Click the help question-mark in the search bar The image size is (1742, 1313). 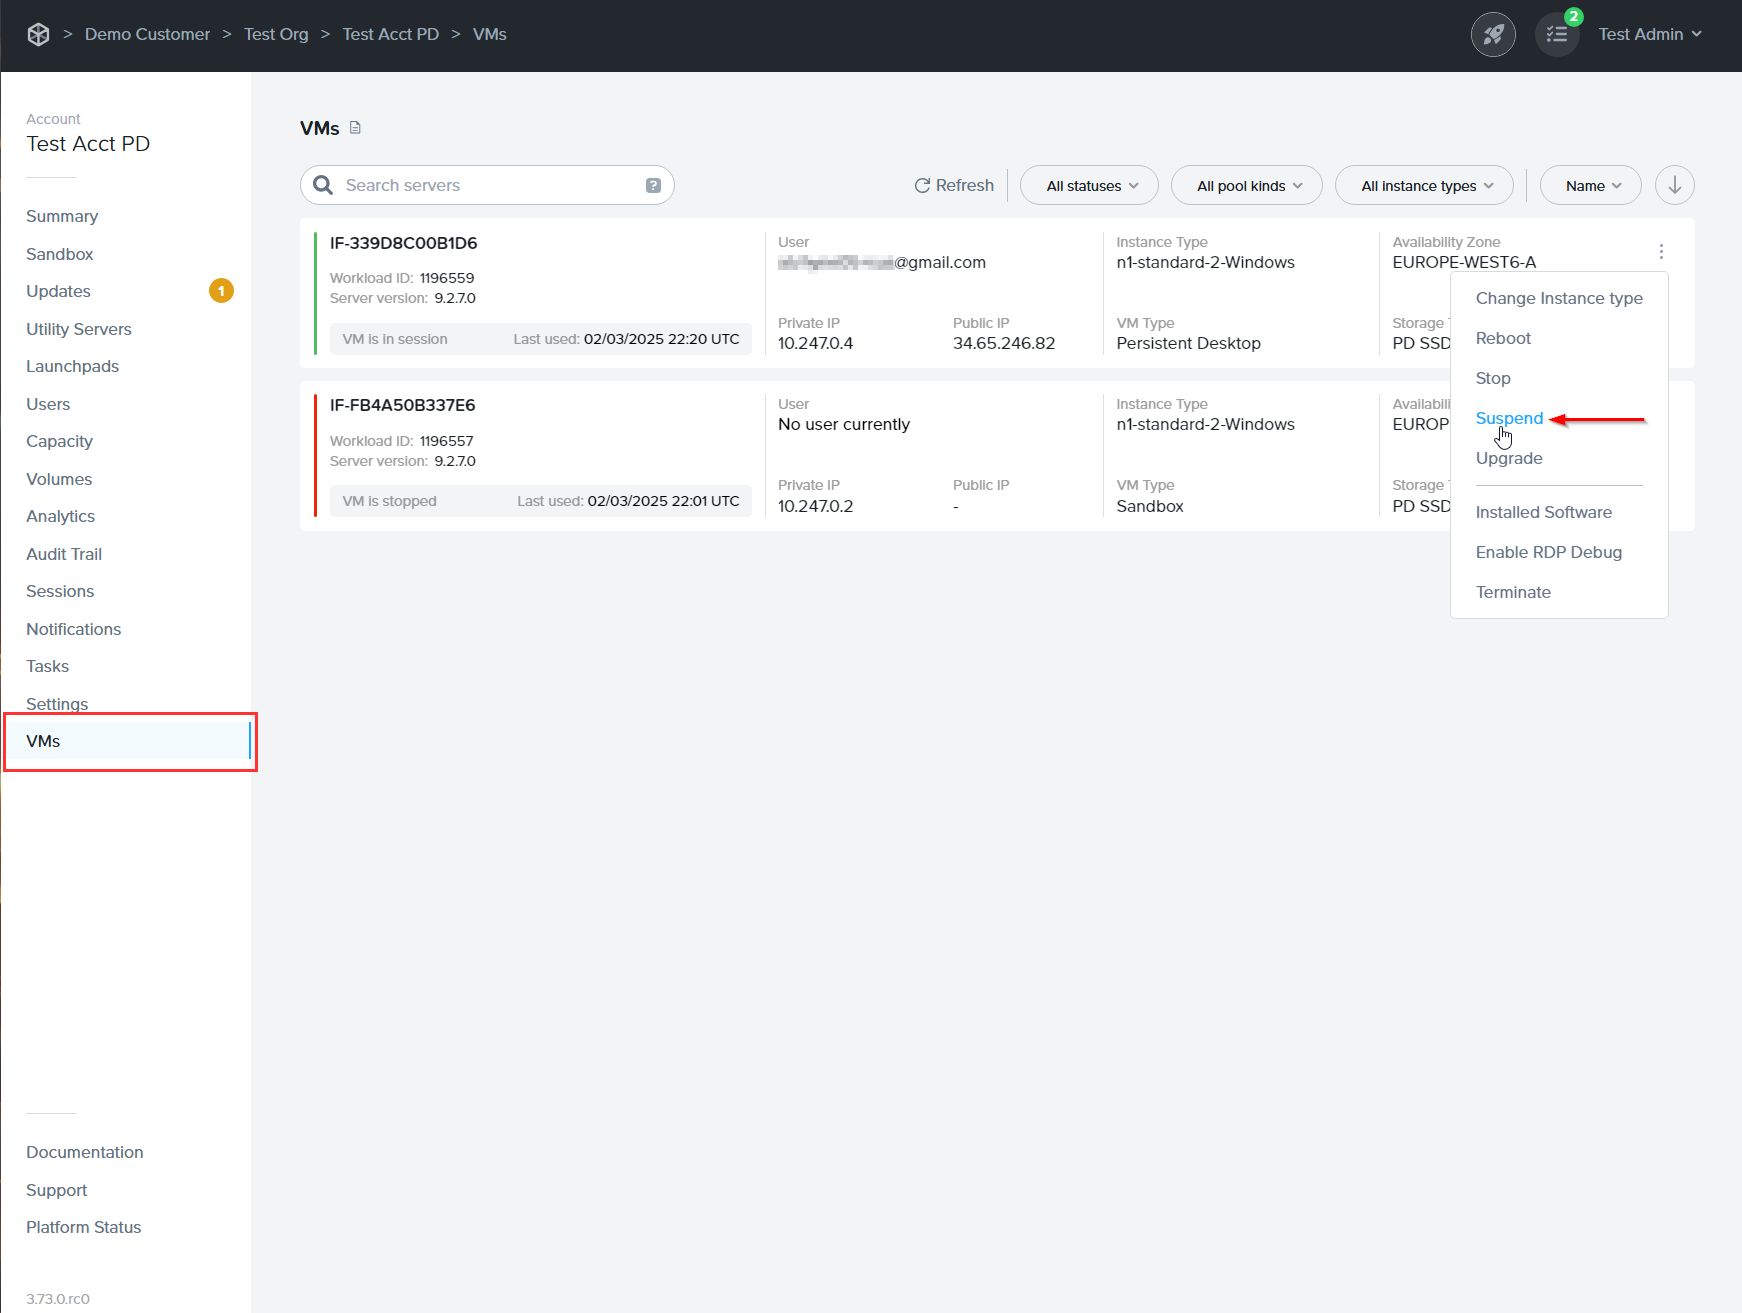[652, 185]
